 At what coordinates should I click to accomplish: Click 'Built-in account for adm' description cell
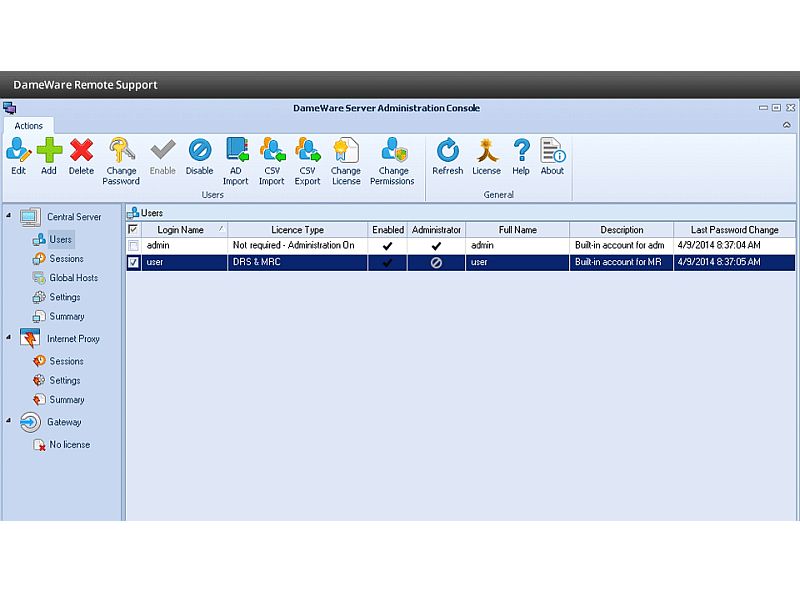pyautogui.click(x=621, y=245)
